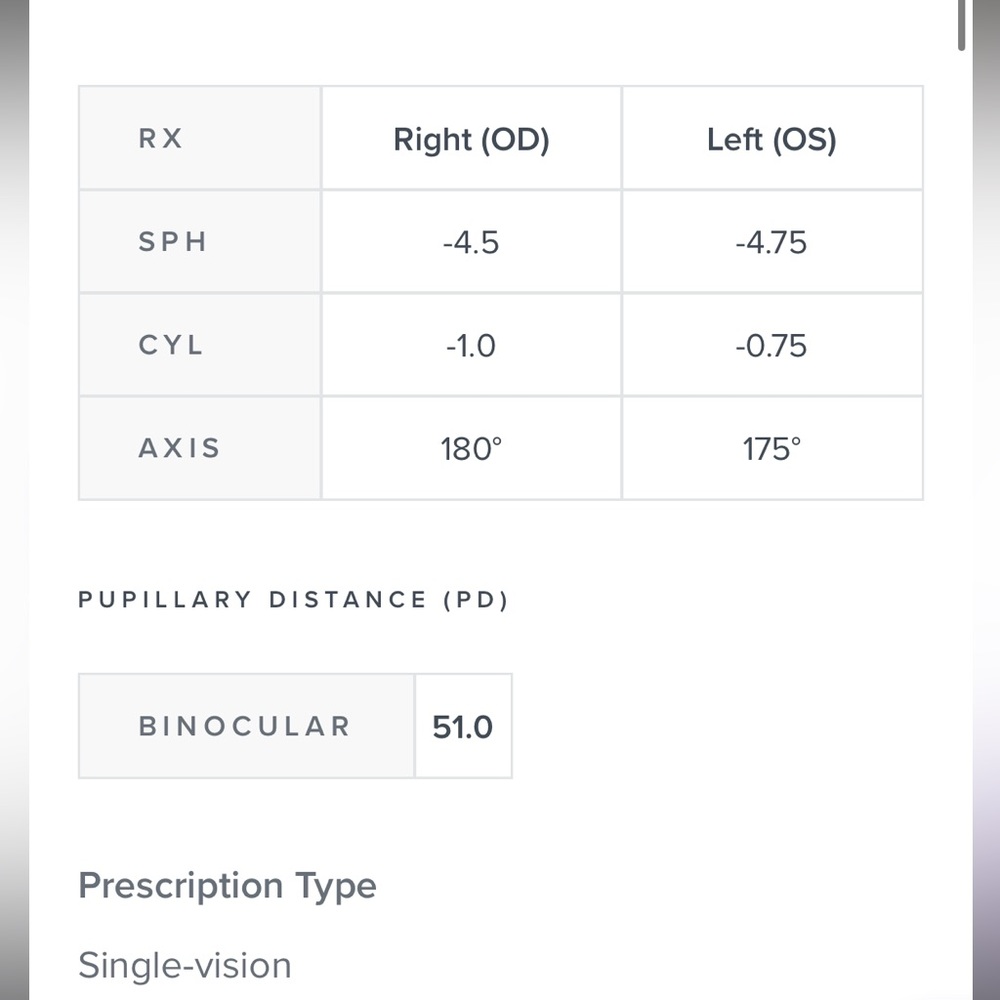1000x1000 pixels.
Task: Select the SPH row label
Action: click(200, 242)
